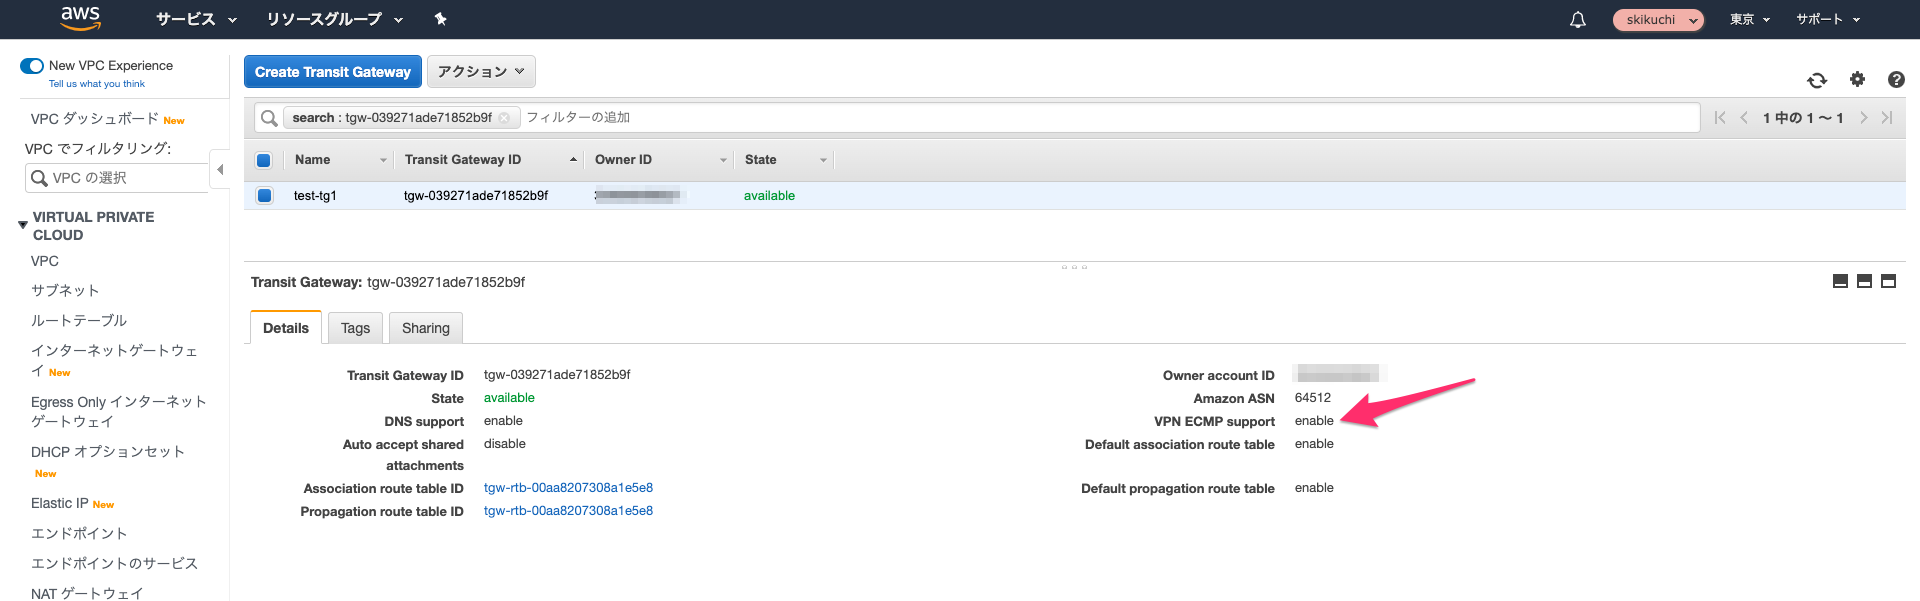
Task: Click the VPN ECMP support enable value
Action: (1314, 421)
